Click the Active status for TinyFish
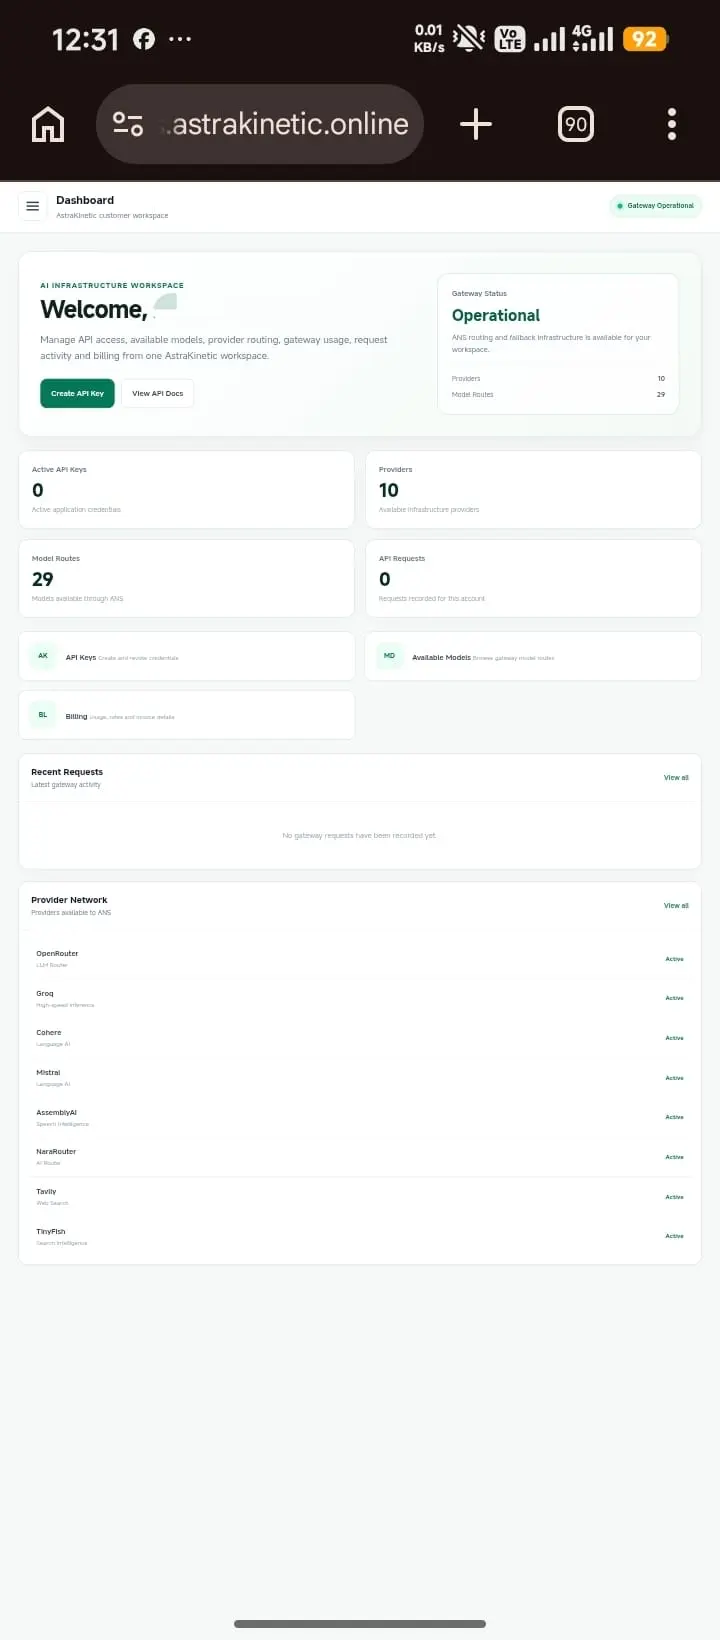720x1640 pixels. 675,1236
